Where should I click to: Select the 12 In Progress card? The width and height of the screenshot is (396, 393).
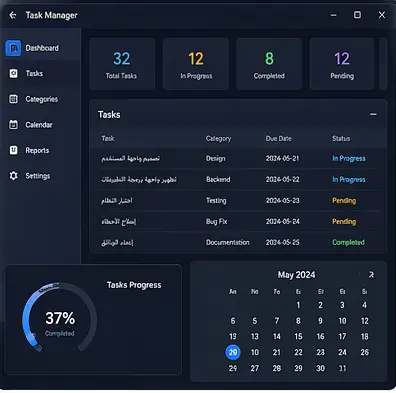point(196,64)
